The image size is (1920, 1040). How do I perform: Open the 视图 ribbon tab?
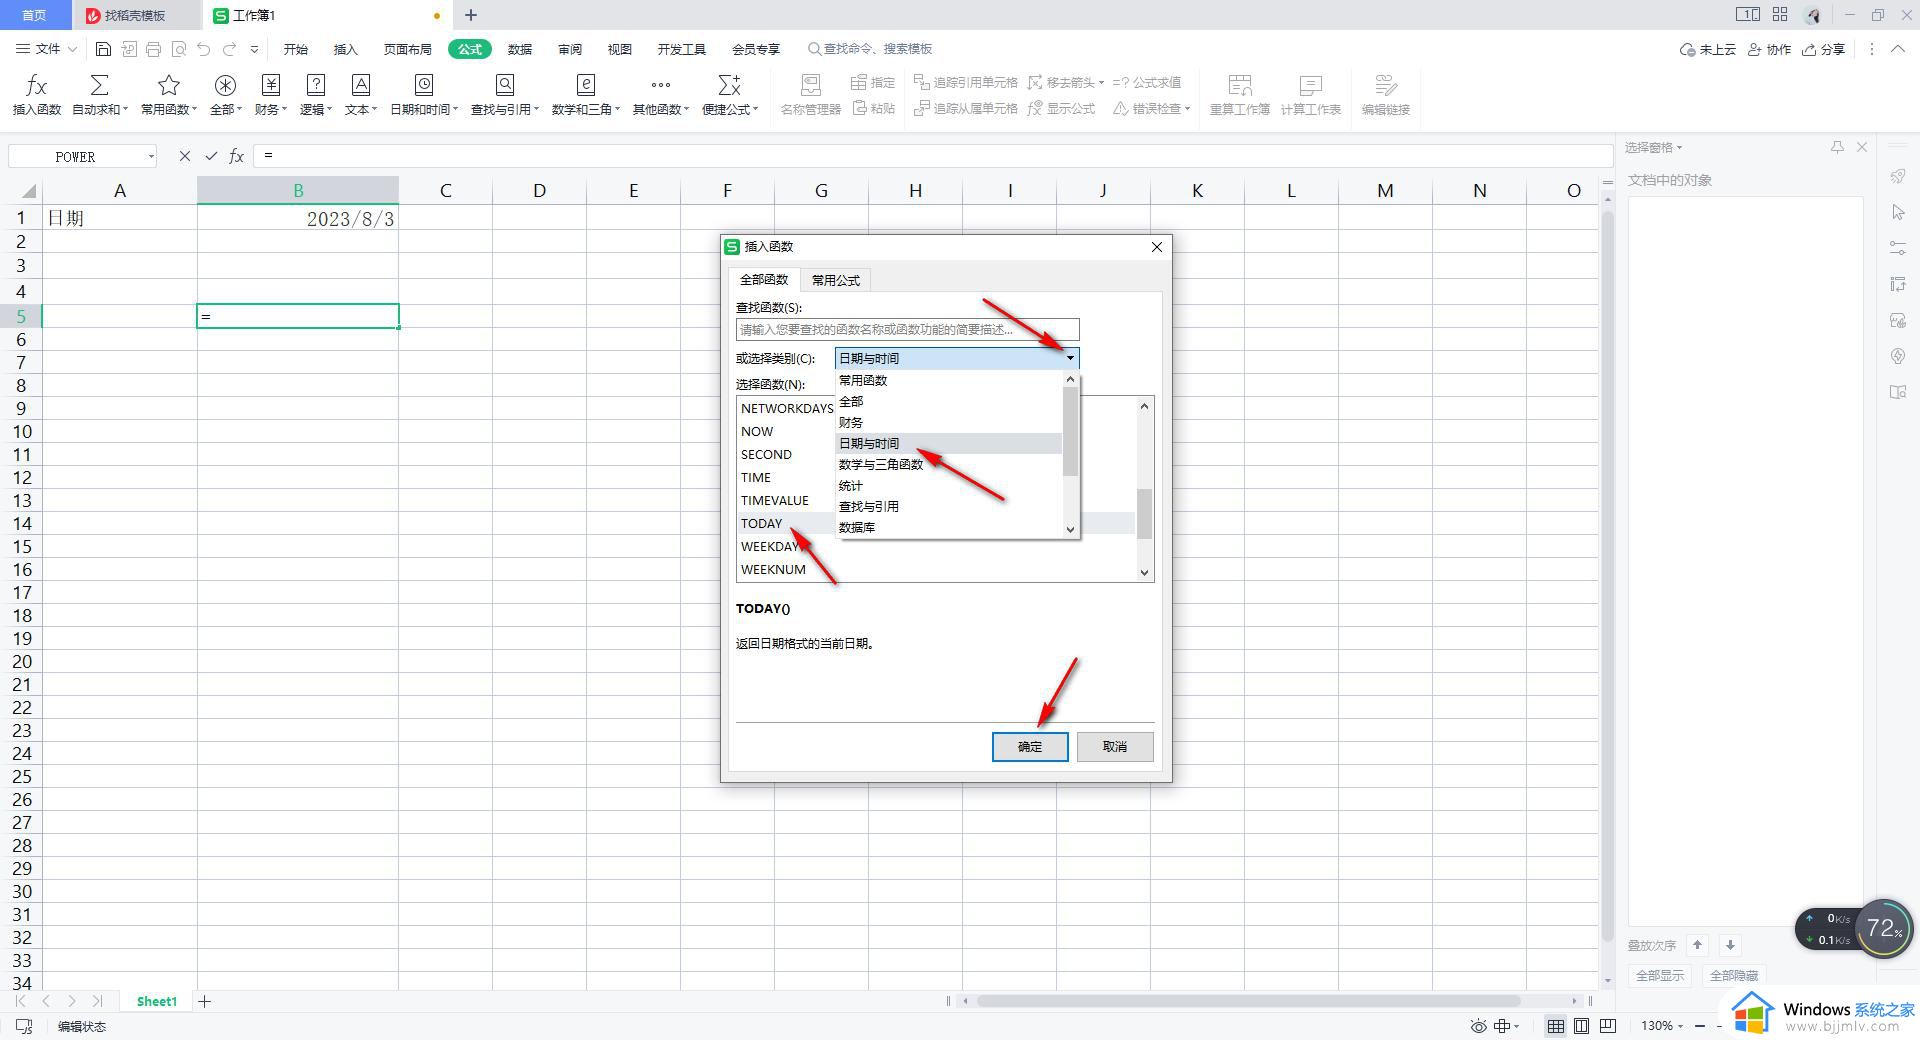620,49
